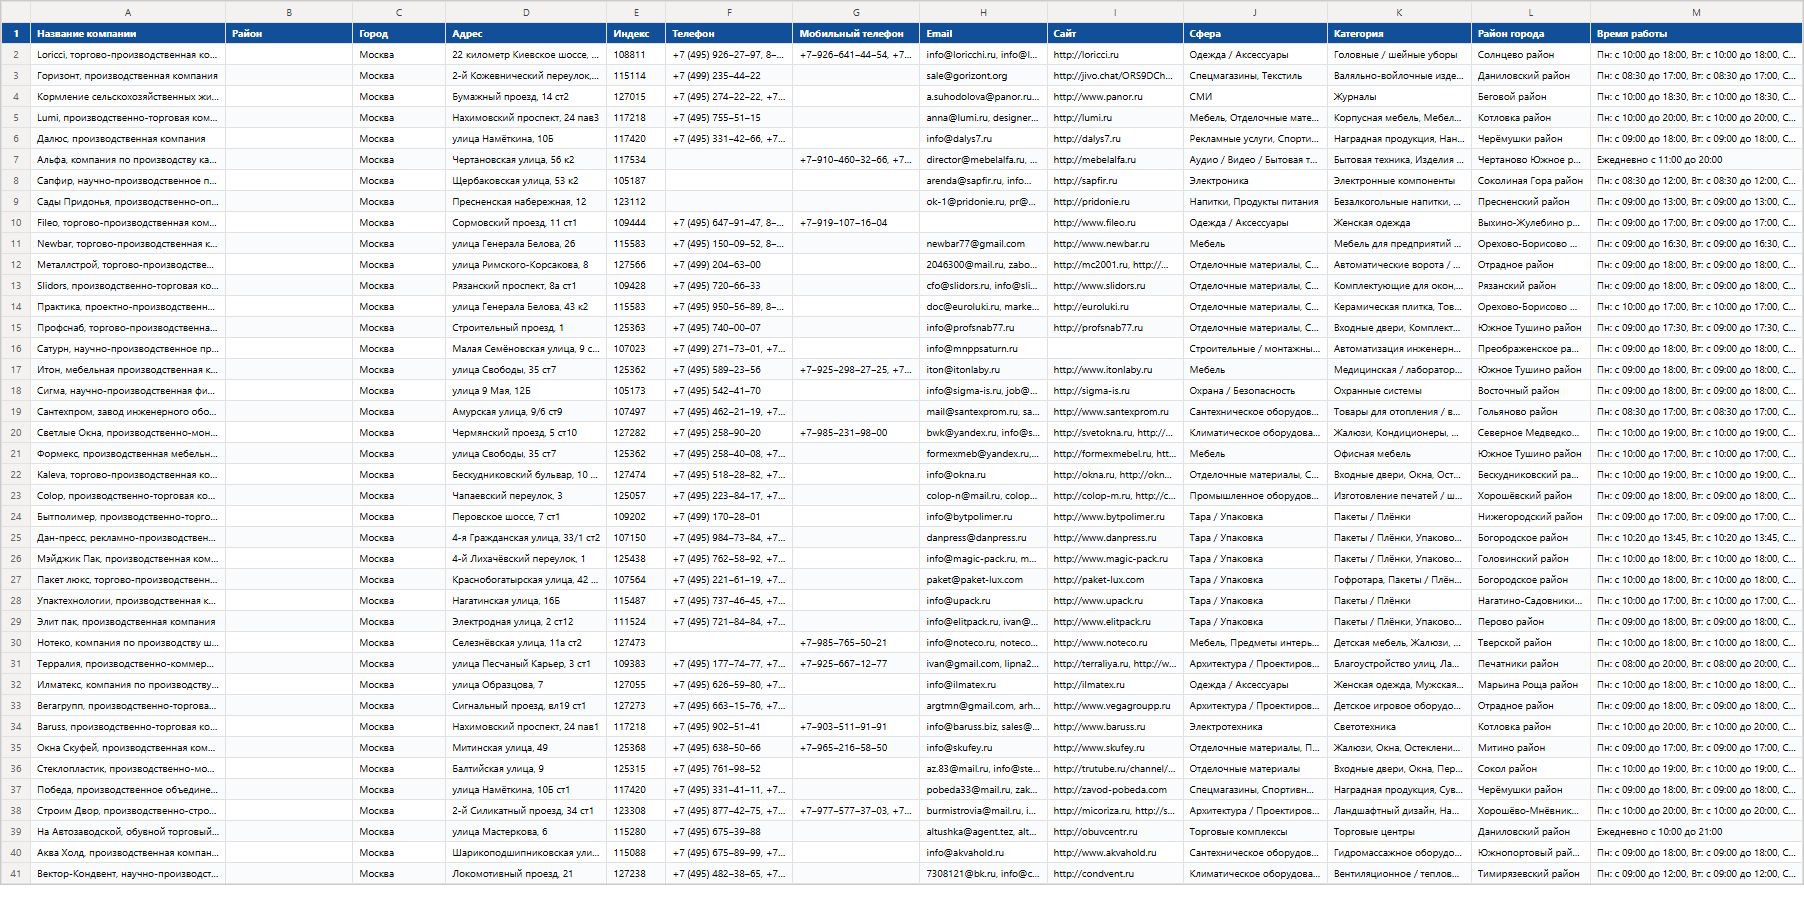Select address 'Чертановская улица, 56 к2'
Screen dimensions: 1804x902
pyautogui.click(x=526, y=160)
